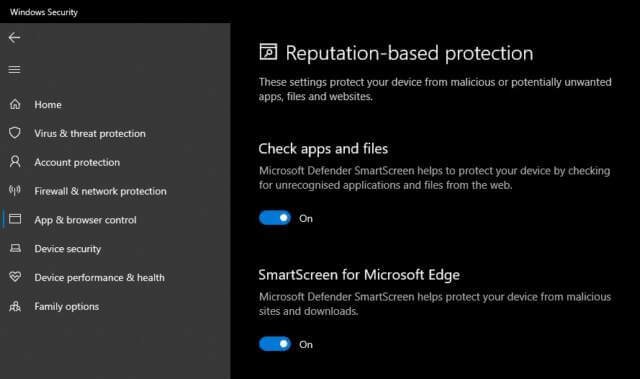Go back using the back arrow
Viewport: 640px width, 379px height.
click(14, 38)
